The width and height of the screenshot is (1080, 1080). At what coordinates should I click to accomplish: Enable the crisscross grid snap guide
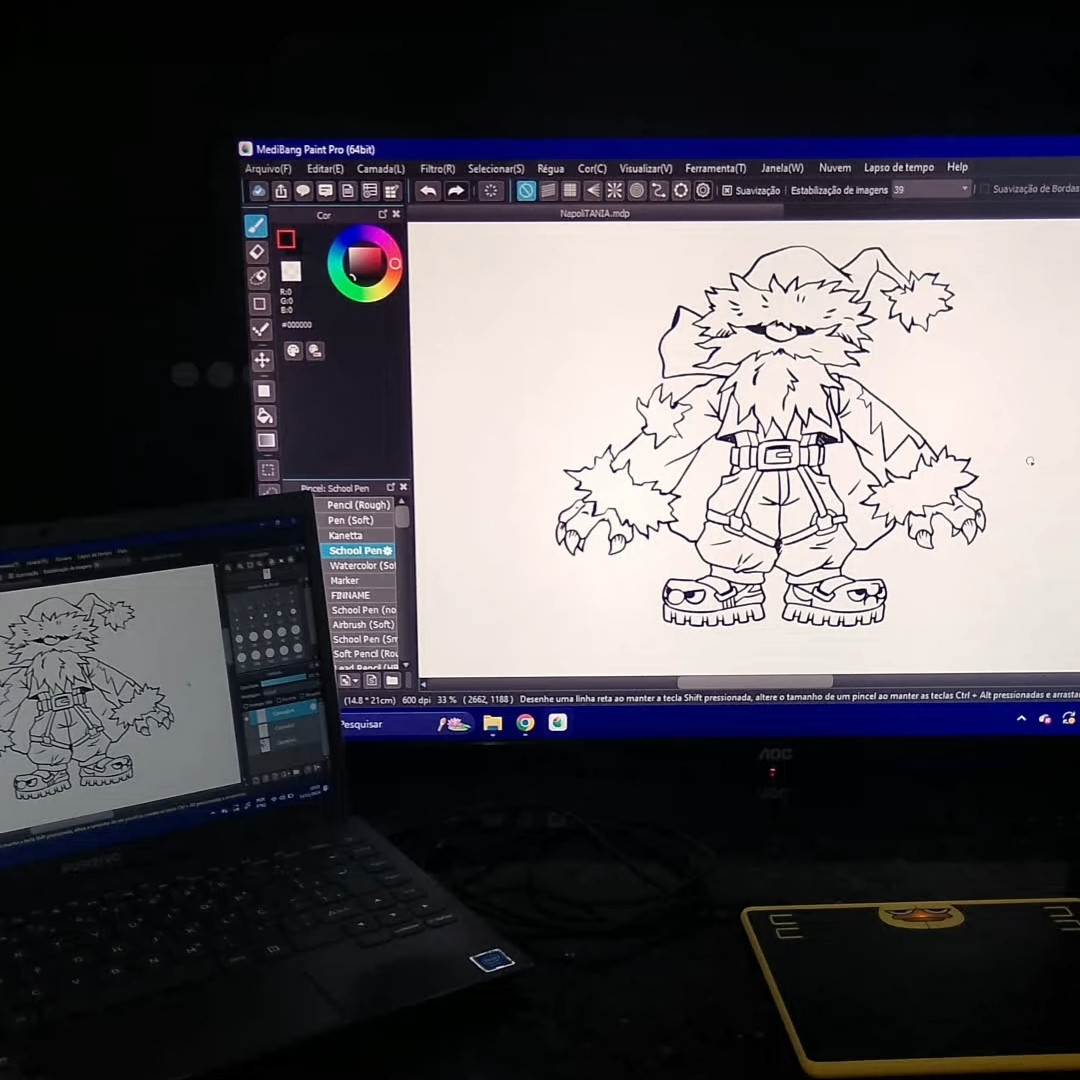[570, 191]
